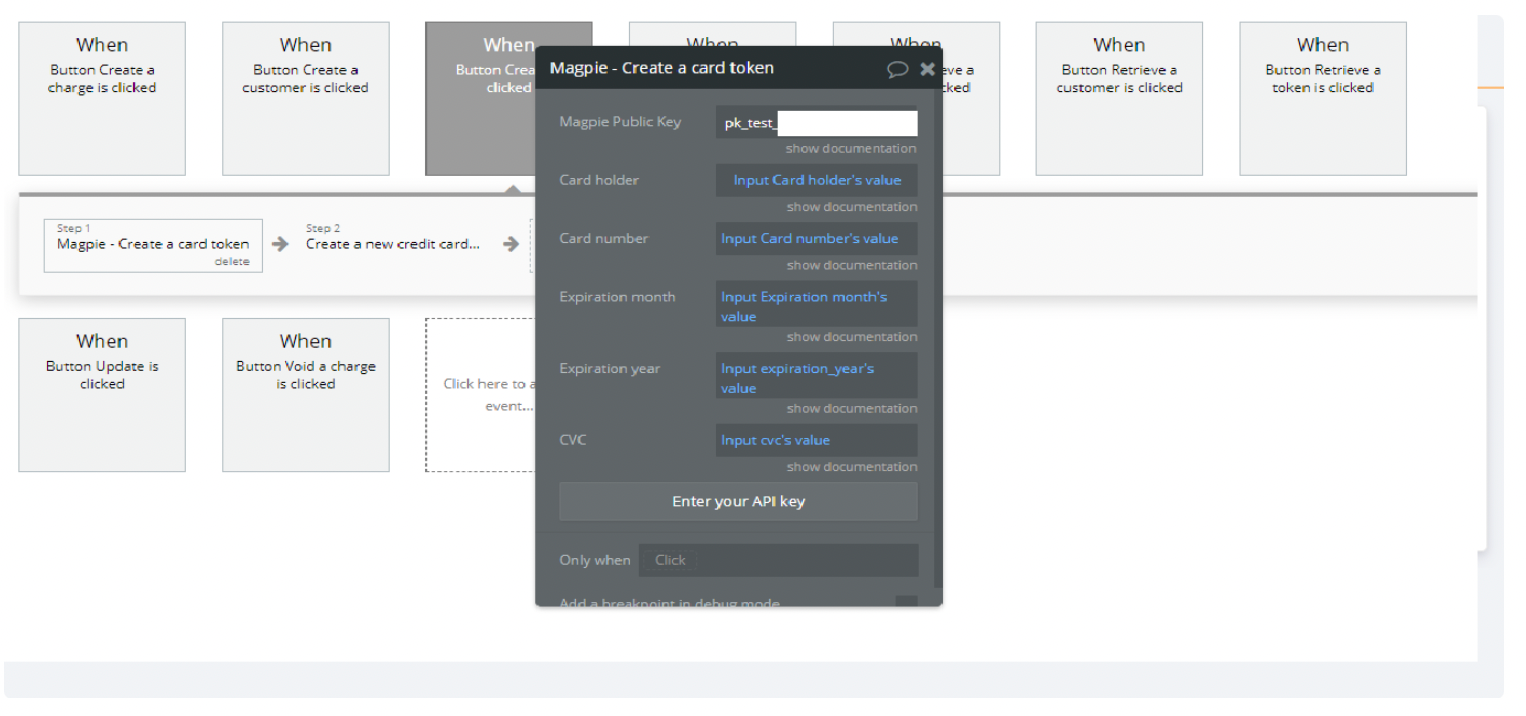The height and width of the screenshot is (716, 1526).
Task: Click the Expiration year label
Action: click(x=610, y=369)
